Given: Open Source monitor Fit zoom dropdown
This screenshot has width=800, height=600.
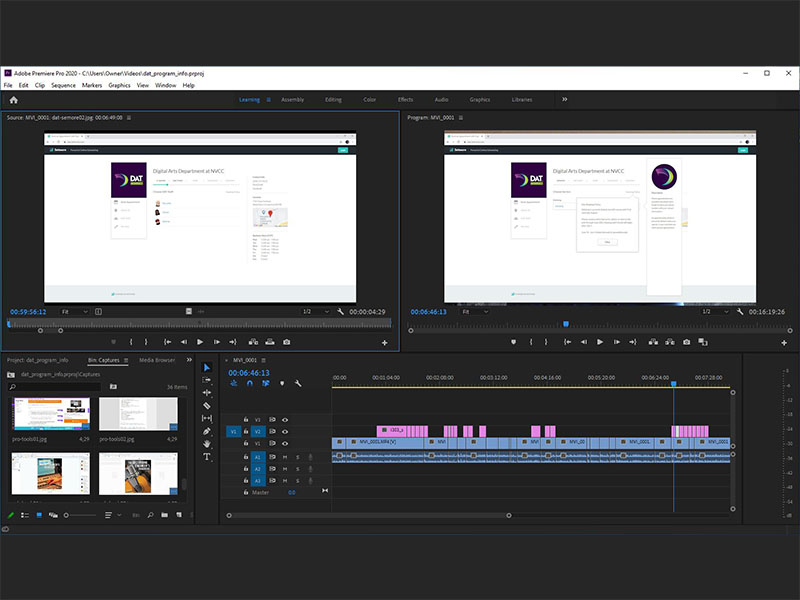Looking at the screenshot, I should pos(74,312).
